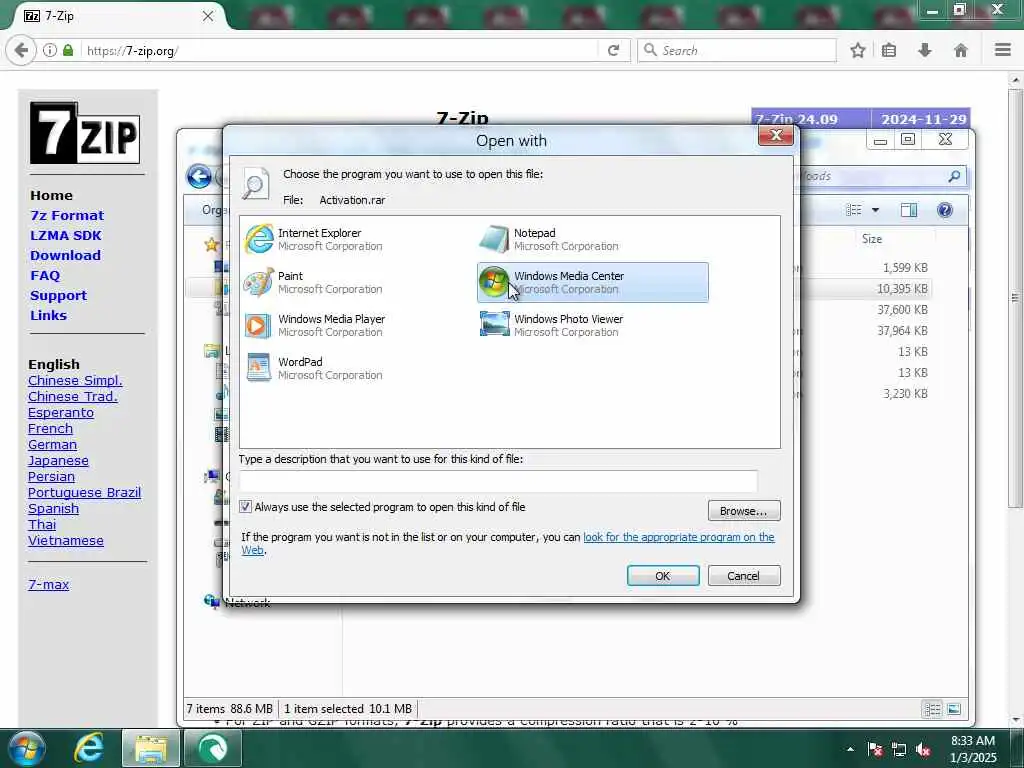Open Internet Explorer from taskbar

[88, 748]
